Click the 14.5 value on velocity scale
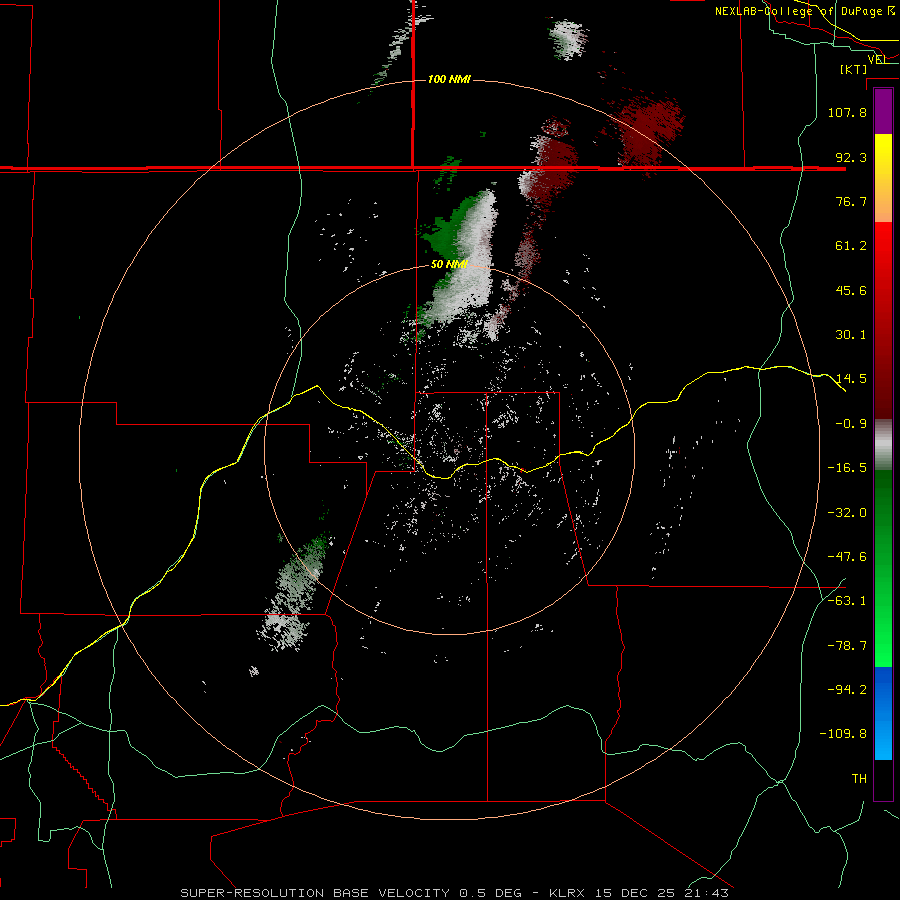 tap(851, 379)
